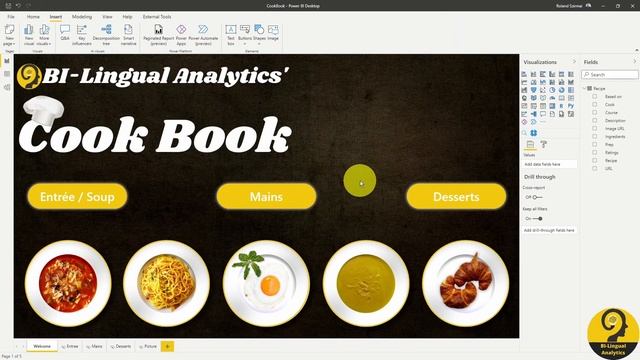The height and width of the screenshot is (360, 640).
Task: Insert the Key influencers visual
Action: coord(82,35)
